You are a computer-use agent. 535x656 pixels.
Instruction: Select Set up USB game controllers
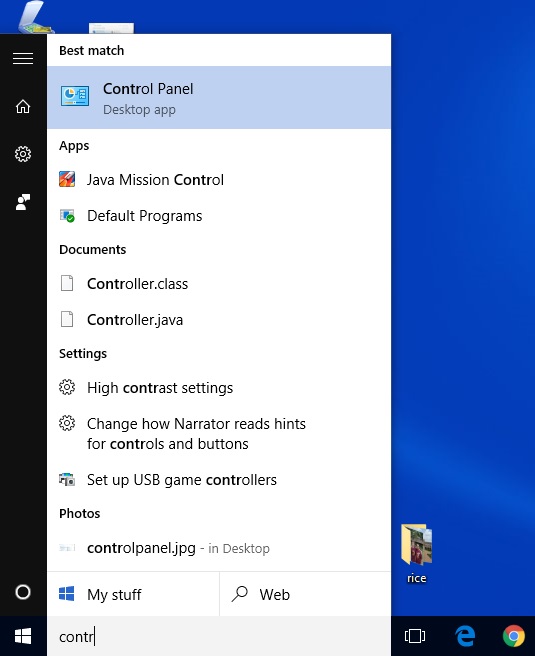coord(219,480)
